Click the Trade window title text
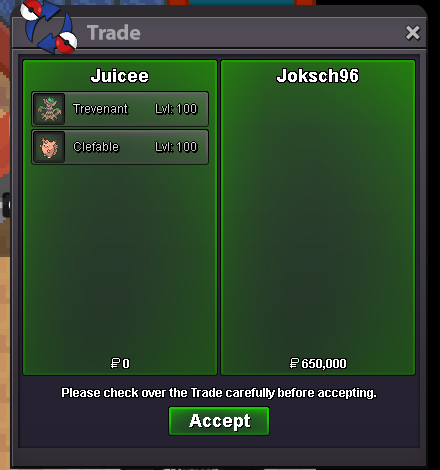 pos(114,33)
